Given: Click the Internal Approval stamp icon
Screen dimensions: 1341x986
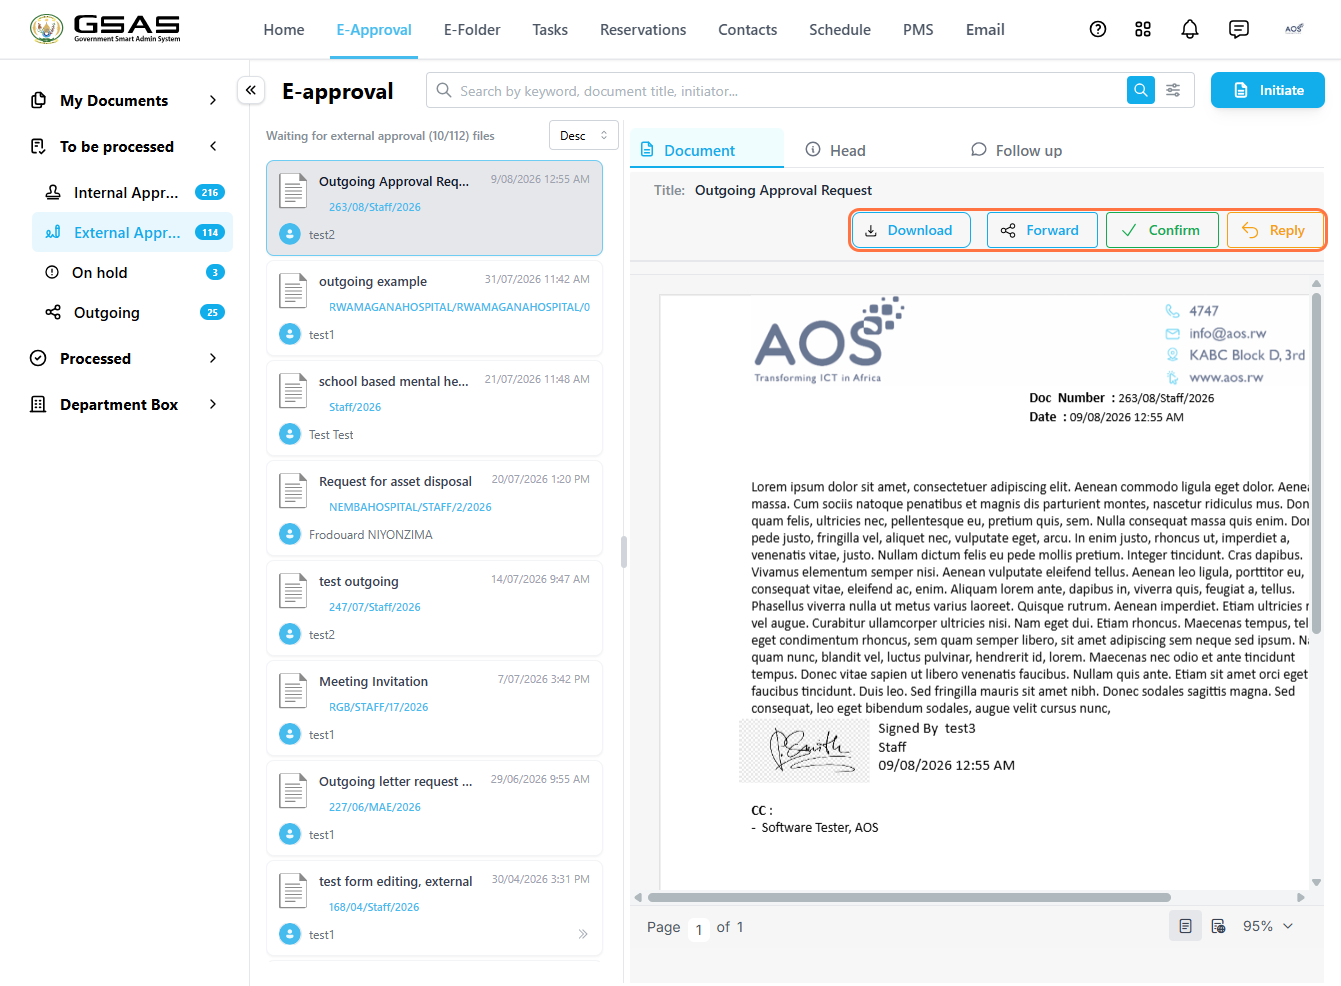Looking at the screenshot, I should point(53,192).
